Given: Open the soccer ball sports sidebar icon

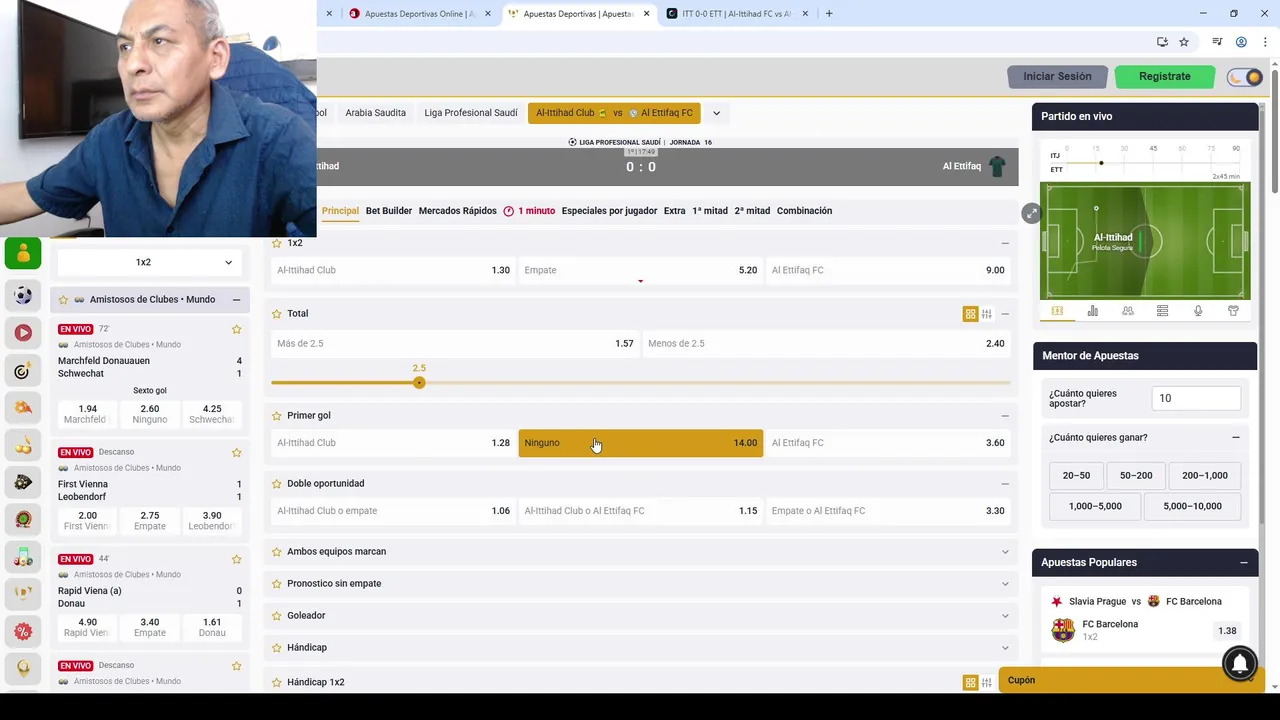Looking at the screenshot, I should point(23,296).
